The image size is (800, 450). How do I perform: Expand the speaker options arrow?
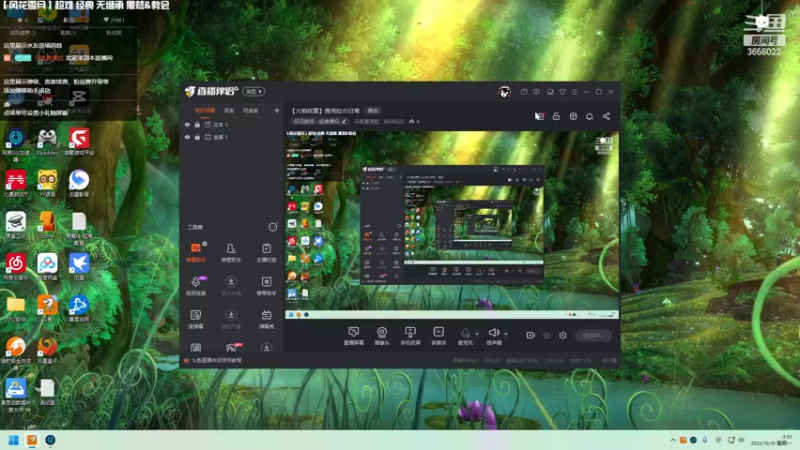(x=506, y=334)
